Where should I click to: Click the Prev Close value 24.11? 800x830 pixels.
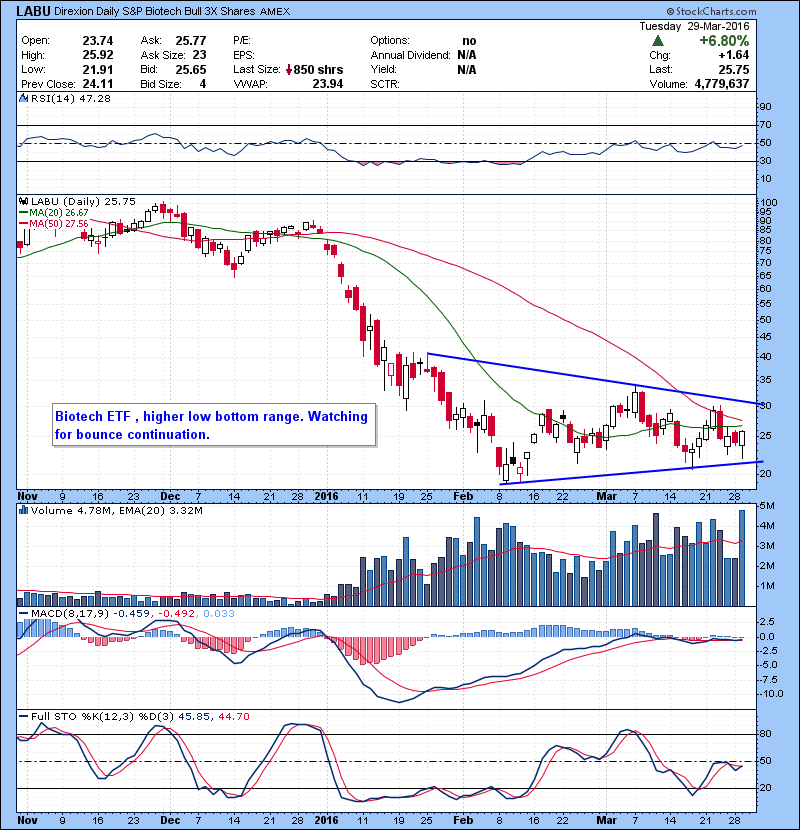point(97,84)
